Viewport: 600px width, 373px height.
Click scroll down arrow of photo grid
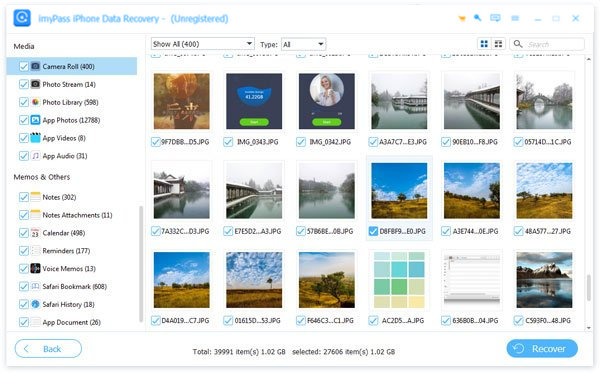589,327
